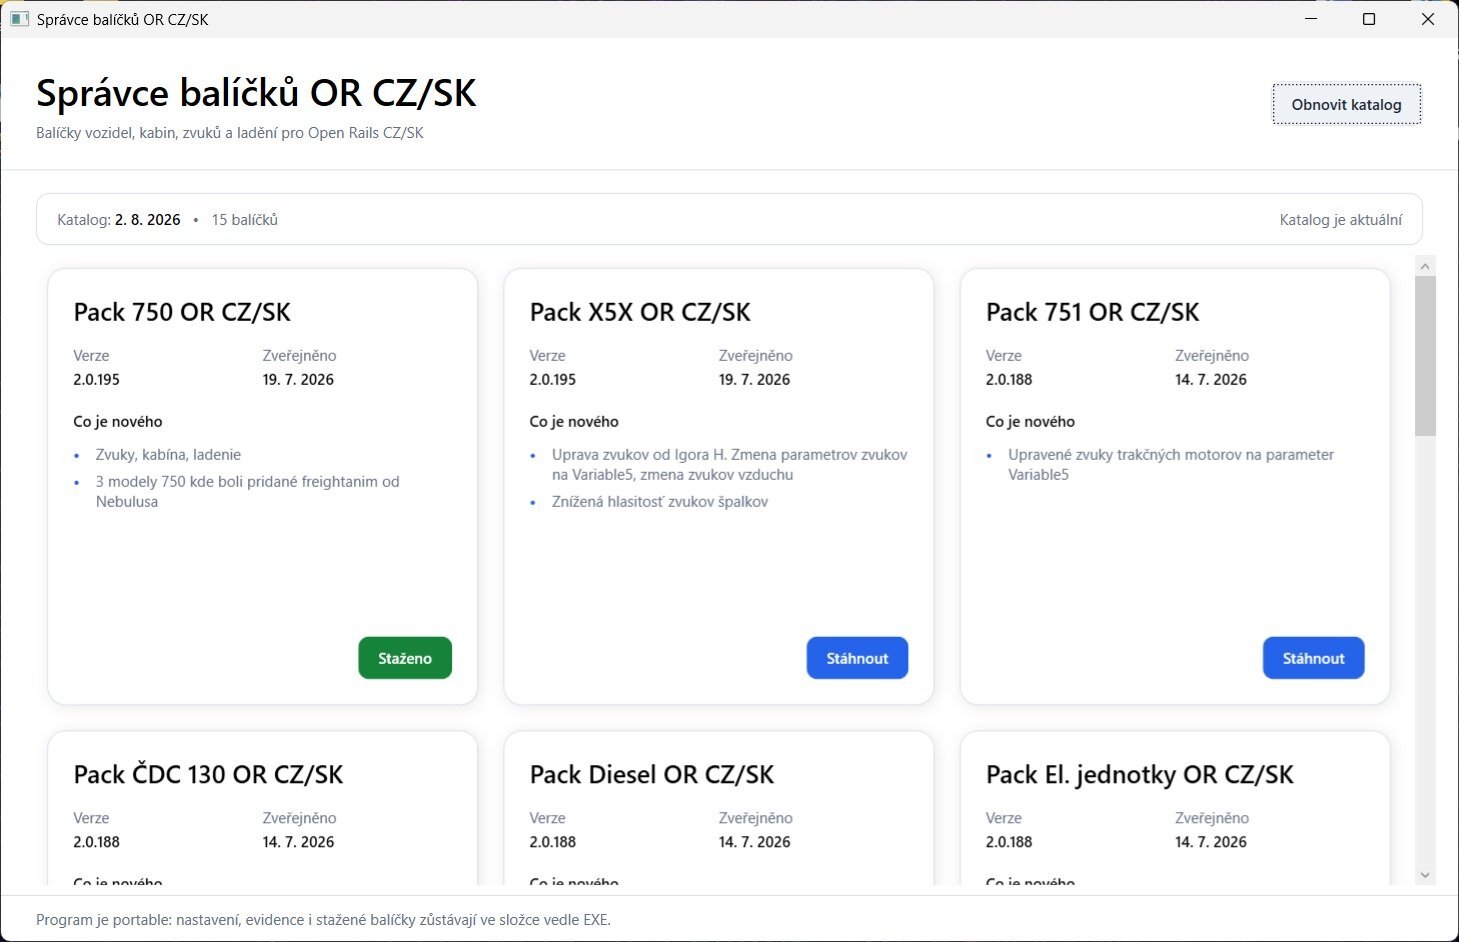The height and width of the screenshot is (942, 1459).
Task: Click the catalog date 2. 8. 2026
Action: coord(148,220)
